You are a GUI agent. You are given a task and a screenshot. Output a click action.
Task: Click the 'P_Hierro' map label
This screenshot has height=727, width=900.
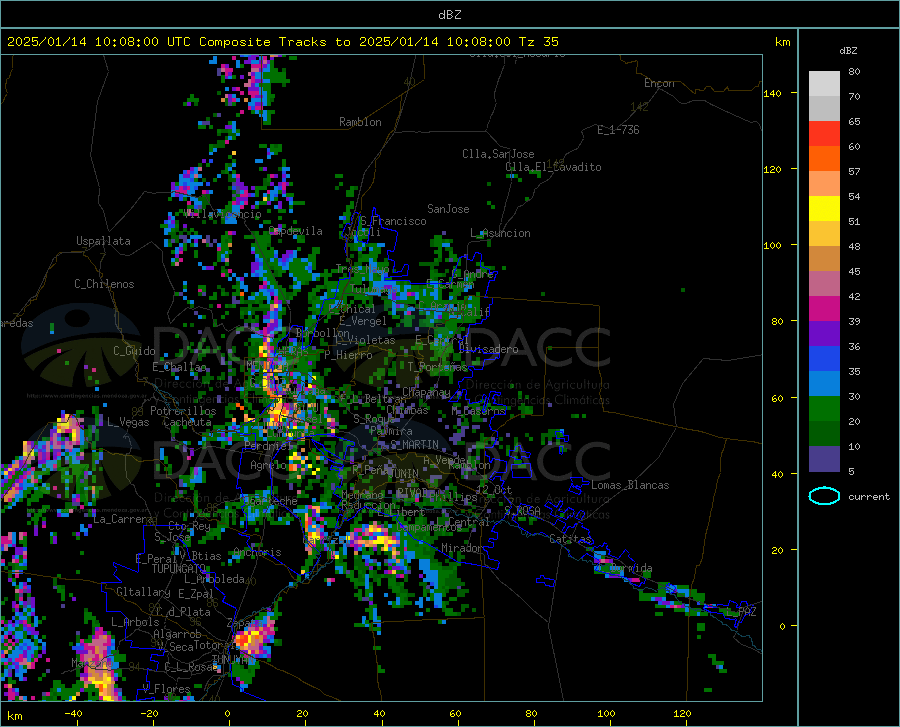click(x=348, y=355)
